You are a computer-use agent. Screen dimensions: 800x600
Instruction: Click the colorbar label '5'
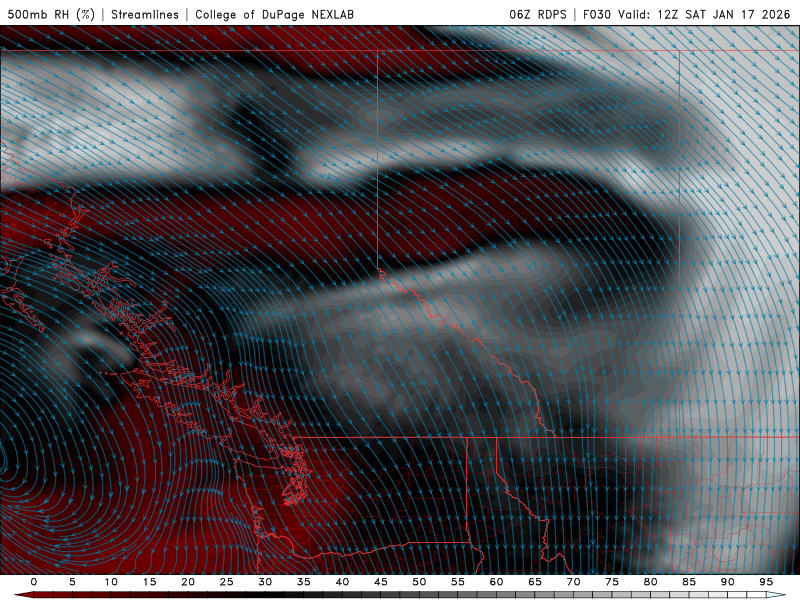tap(72, 582)
